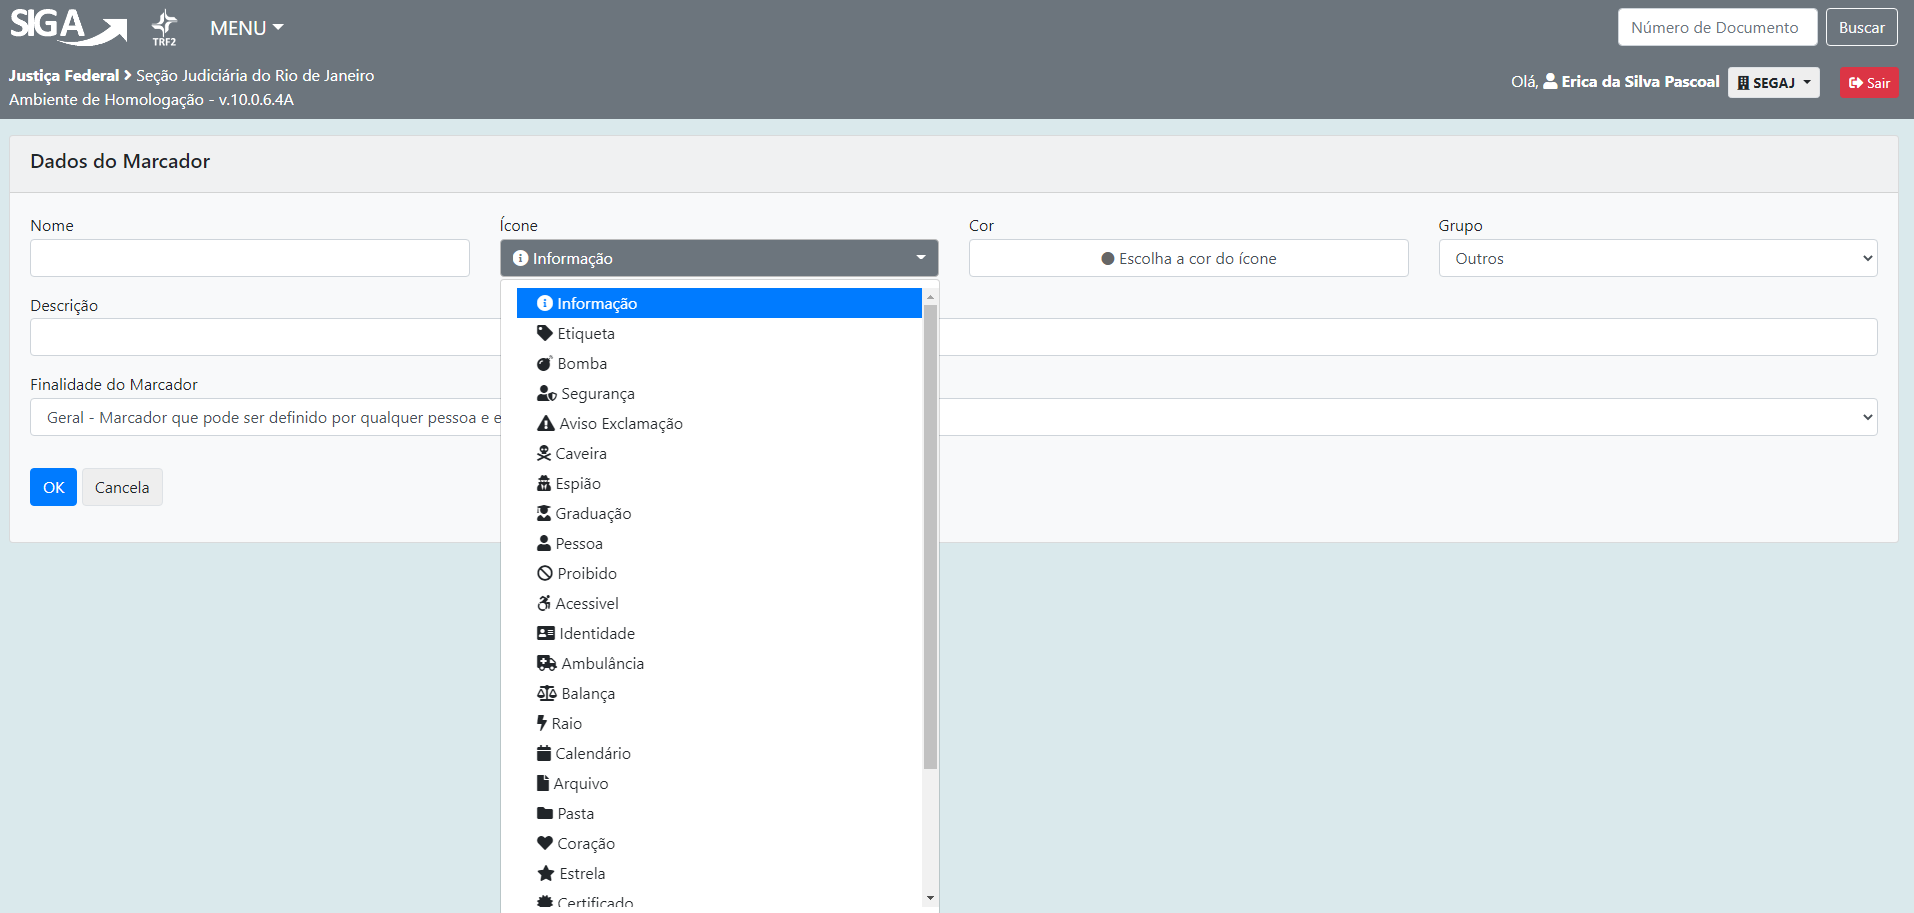The image size is (1914, 913).
Task: Choose the Coração heart icon
Action: click(x=585, y=844)
